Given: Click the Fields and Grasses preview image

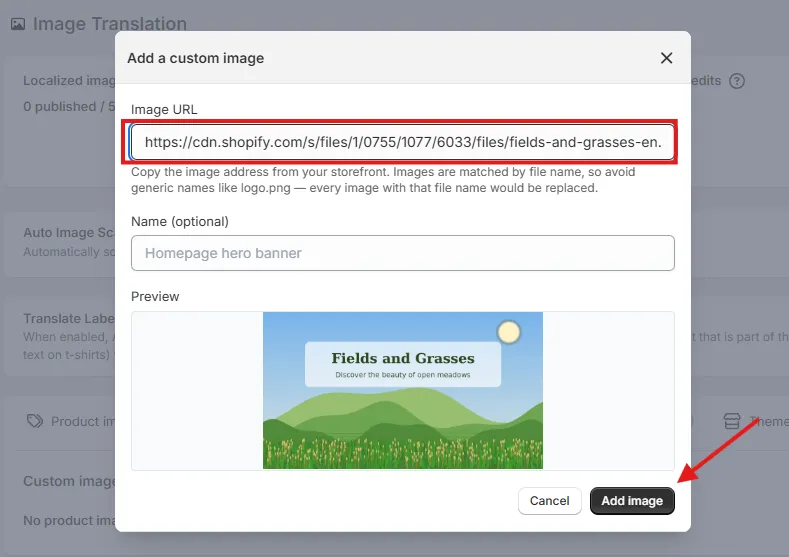Looking at the screenshot, I should point(403,390).
